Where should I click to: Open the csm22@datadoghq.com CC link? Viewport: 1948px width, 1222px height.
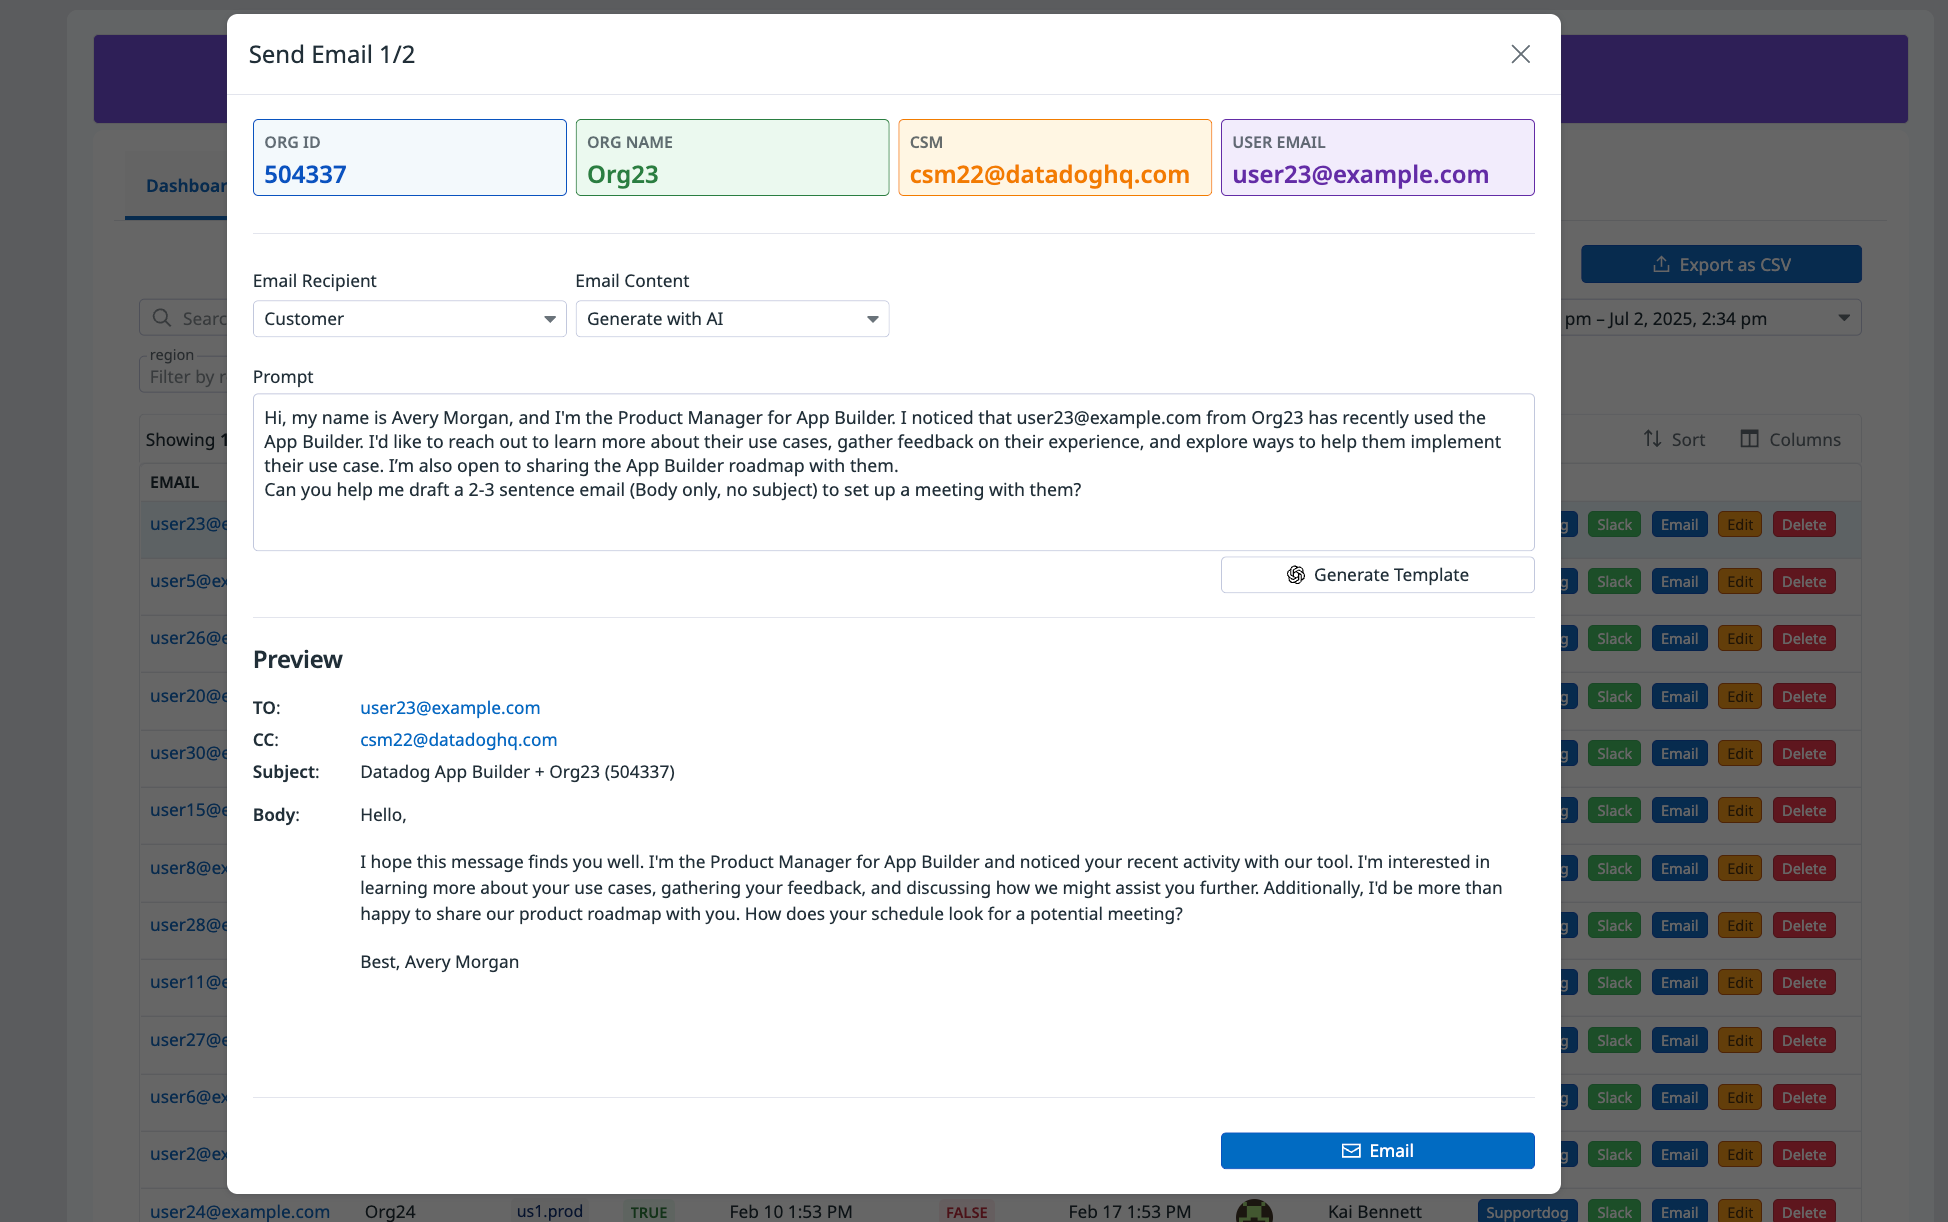pyautogui.click(x=458, y=740)
